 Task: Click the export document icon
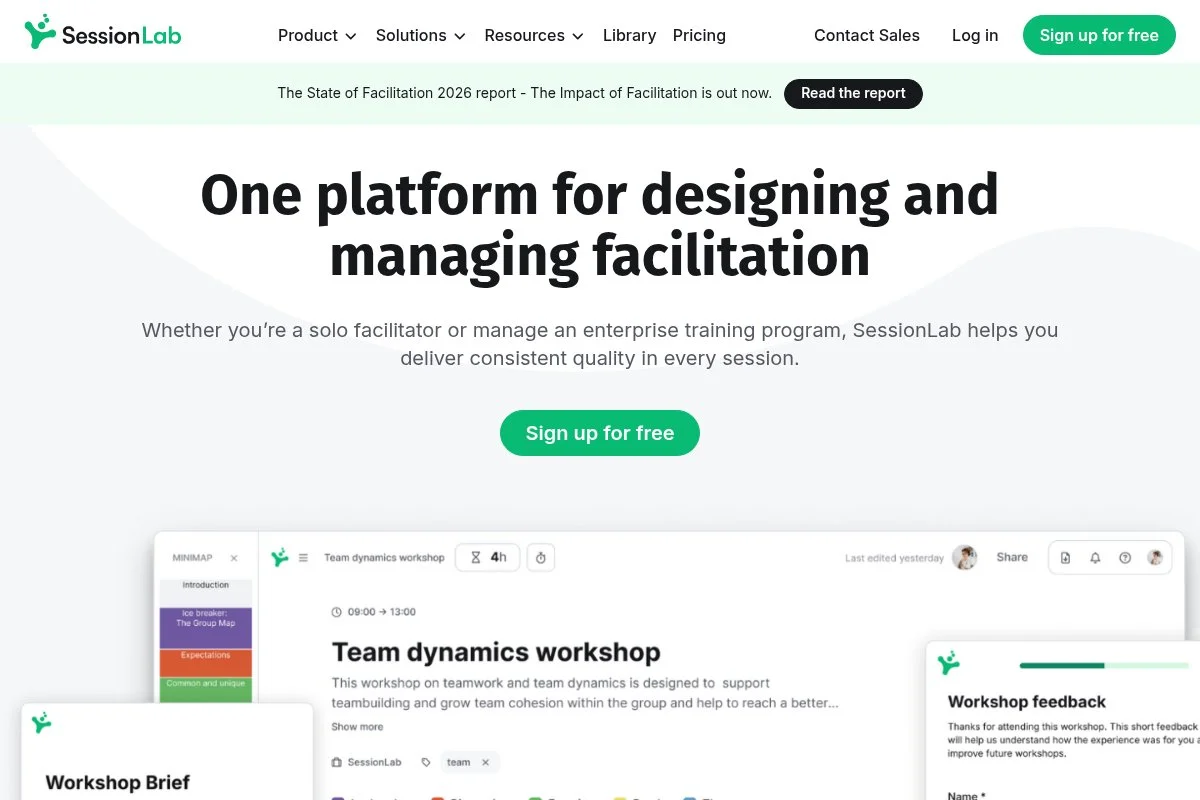pos(1065,558)
